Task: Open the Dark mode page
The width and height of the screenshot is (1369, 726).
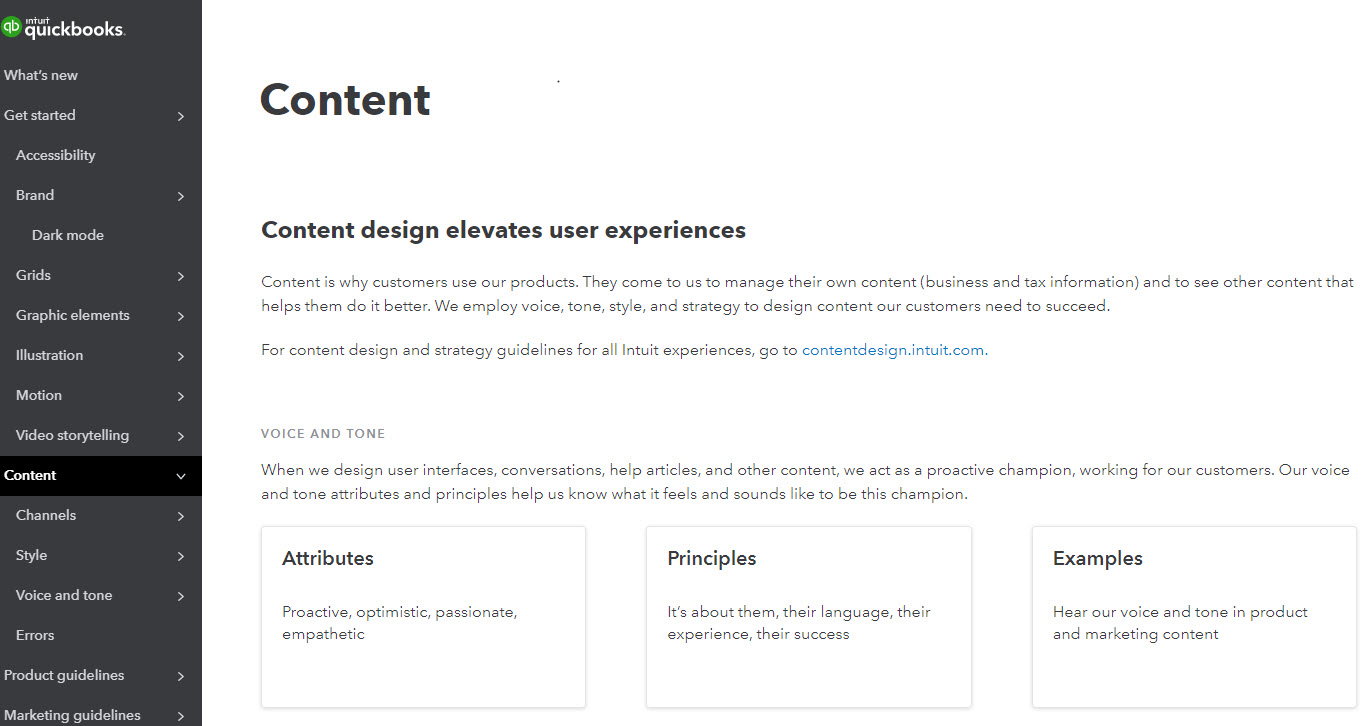Action: (68, 235)
